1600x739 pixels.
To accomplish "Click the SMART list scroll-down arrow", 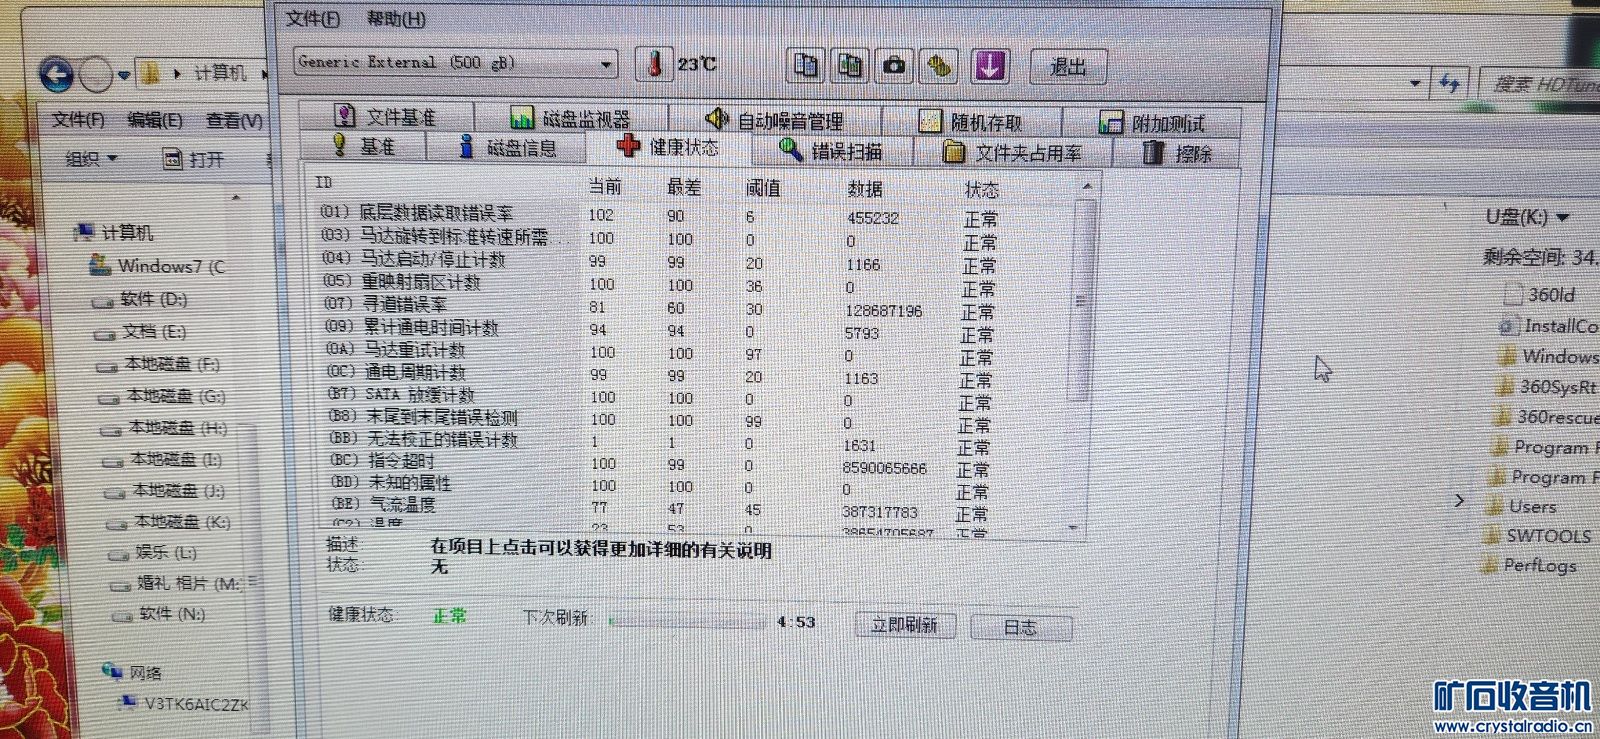I will tap(1073, 528).
